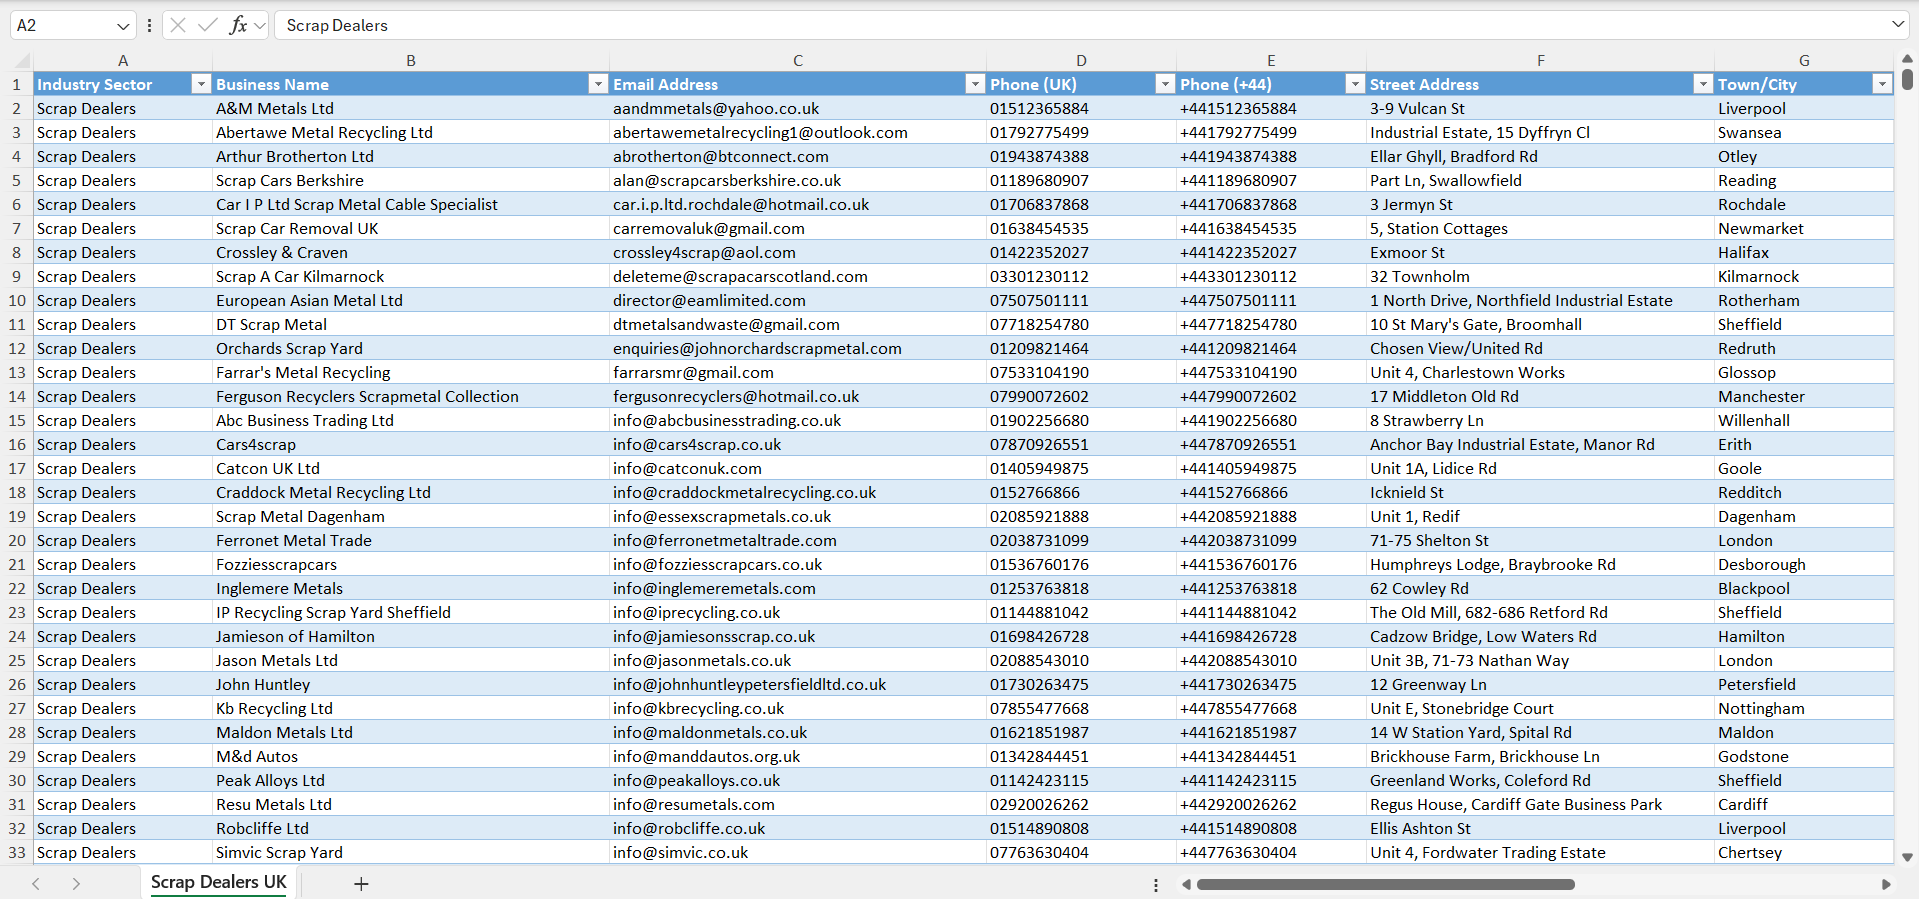
Task: Click horizontal scroll left arrow
Action: pos(1186,884)
